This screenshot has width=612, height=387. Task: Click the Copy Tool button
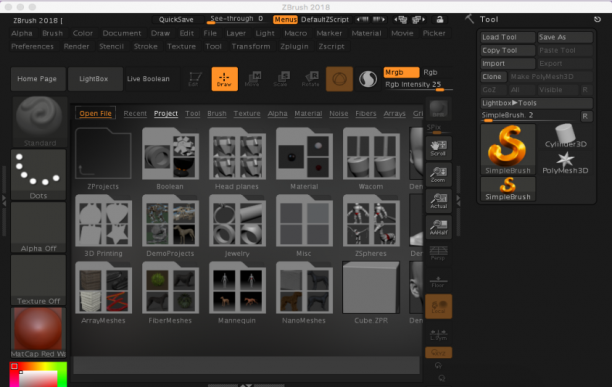507,50
